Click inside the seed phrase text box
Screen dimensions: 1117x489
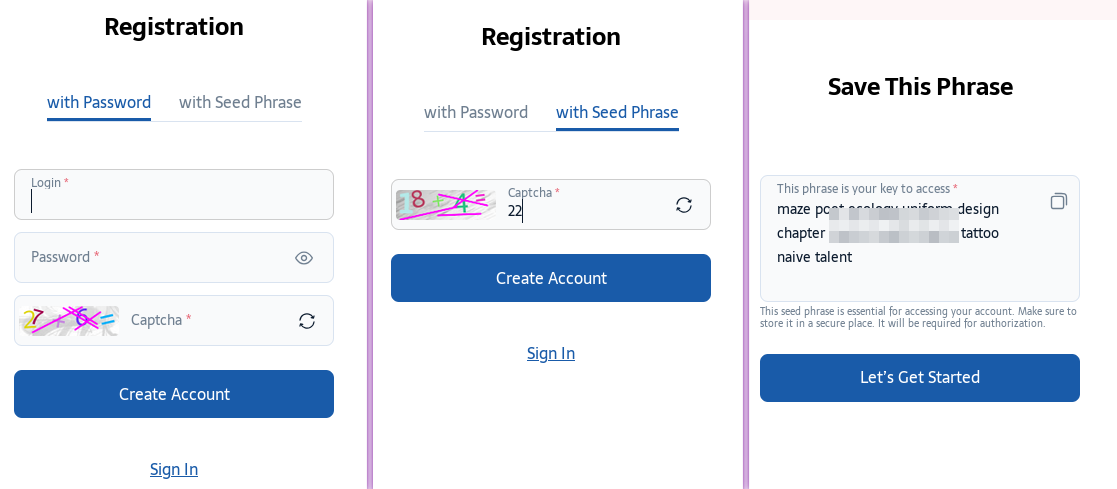920,239
